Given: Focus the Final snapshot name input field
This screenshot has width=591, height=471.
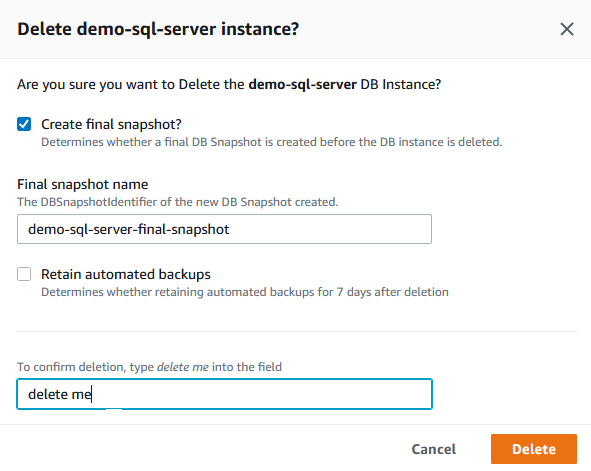Looking at the screenshot, I should 224,229.
